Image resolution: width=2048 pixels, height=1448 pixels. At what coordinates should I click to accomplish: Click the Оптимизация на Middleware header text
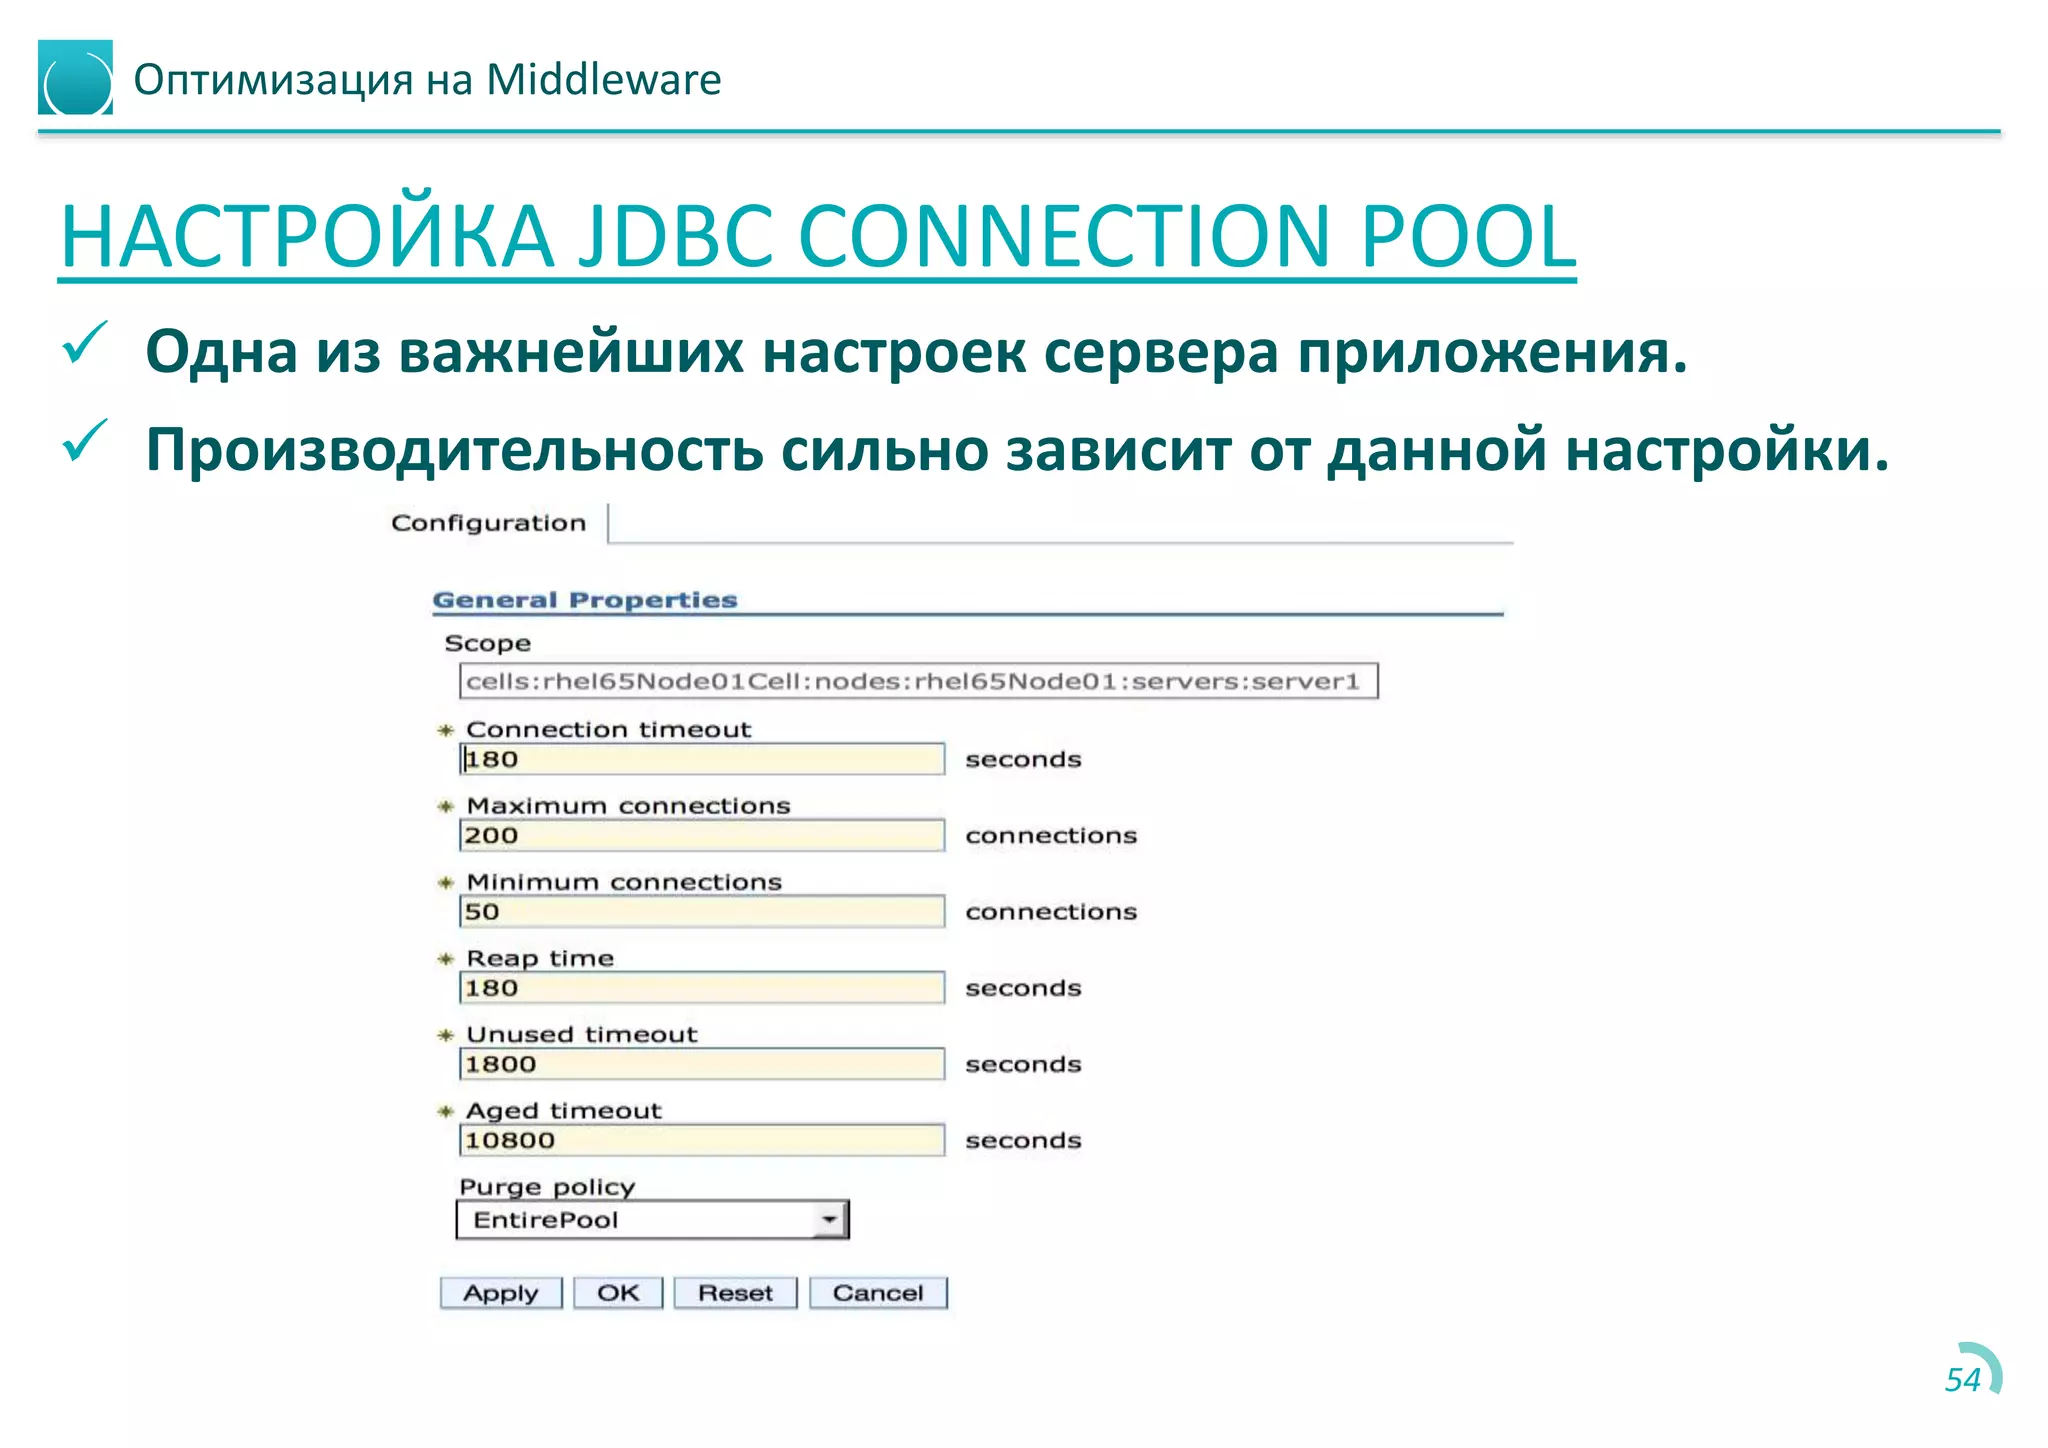point(427,79)
